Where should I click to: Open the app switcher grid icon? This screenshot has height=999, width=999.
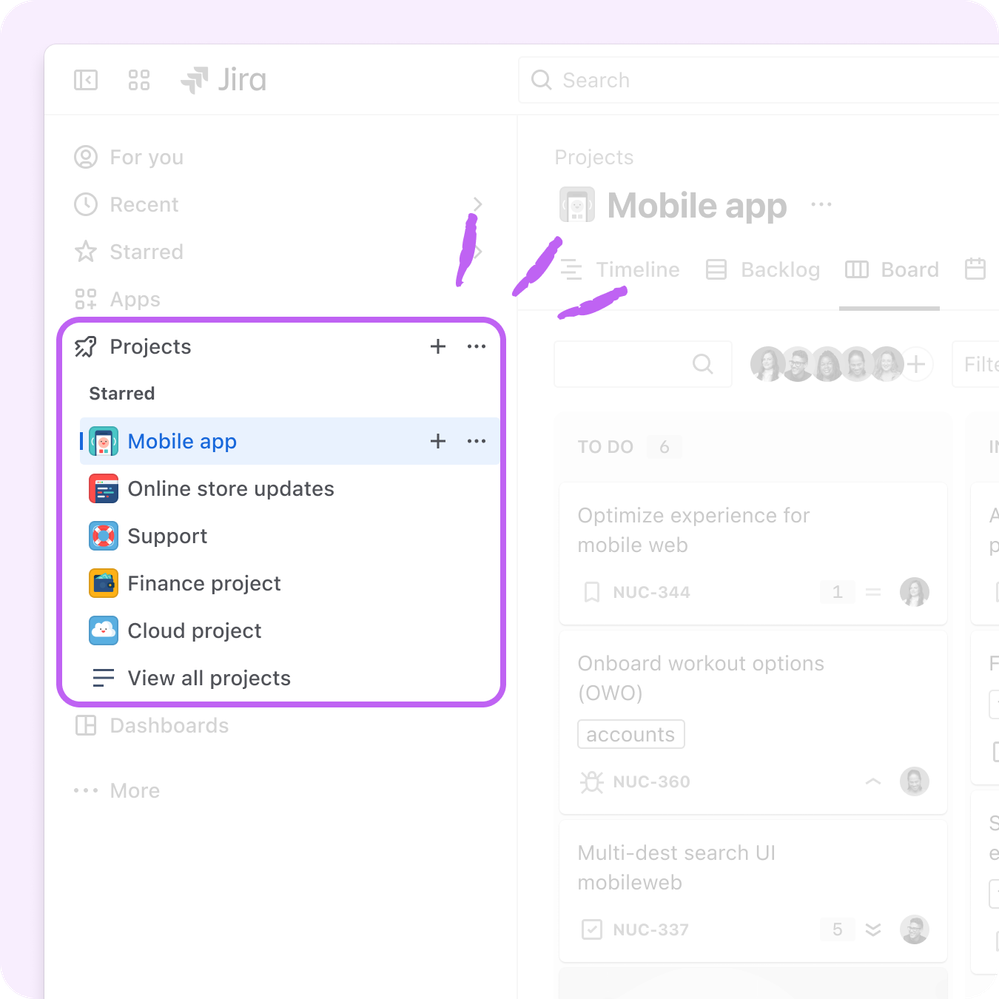[139, 80]
